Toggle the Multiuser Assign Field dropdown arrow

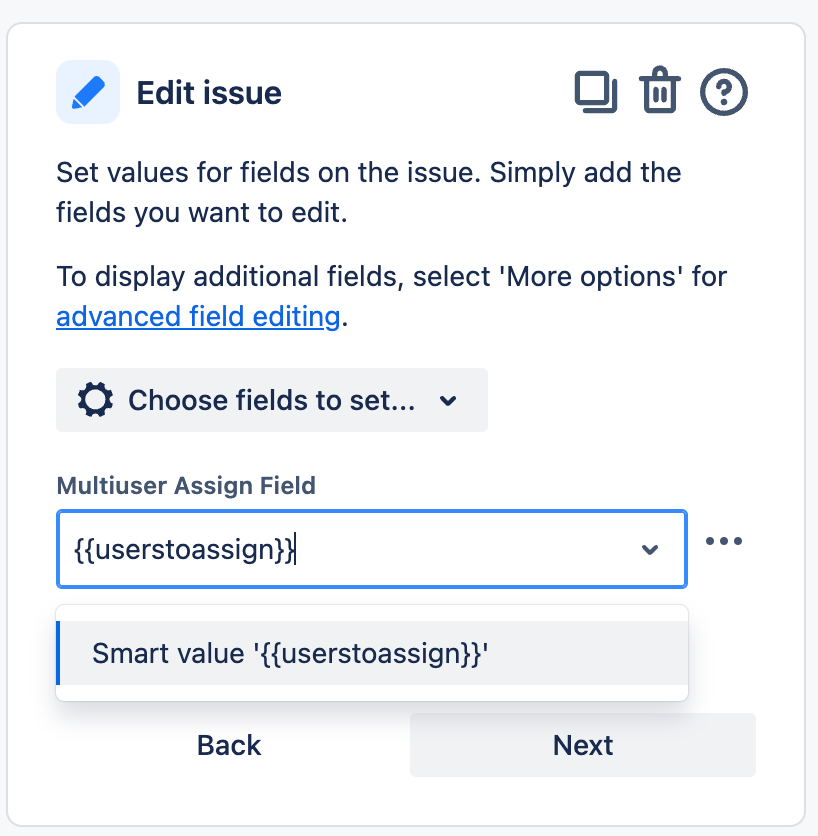(649, 549)
